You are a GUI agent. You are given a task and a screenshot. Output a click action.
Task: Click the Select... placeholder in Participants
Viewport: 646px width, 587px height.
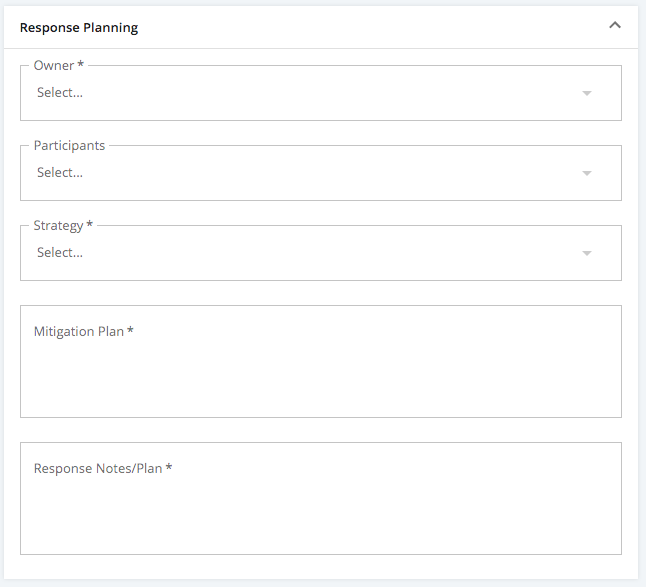pyautogui.click(x=60, y=172)
